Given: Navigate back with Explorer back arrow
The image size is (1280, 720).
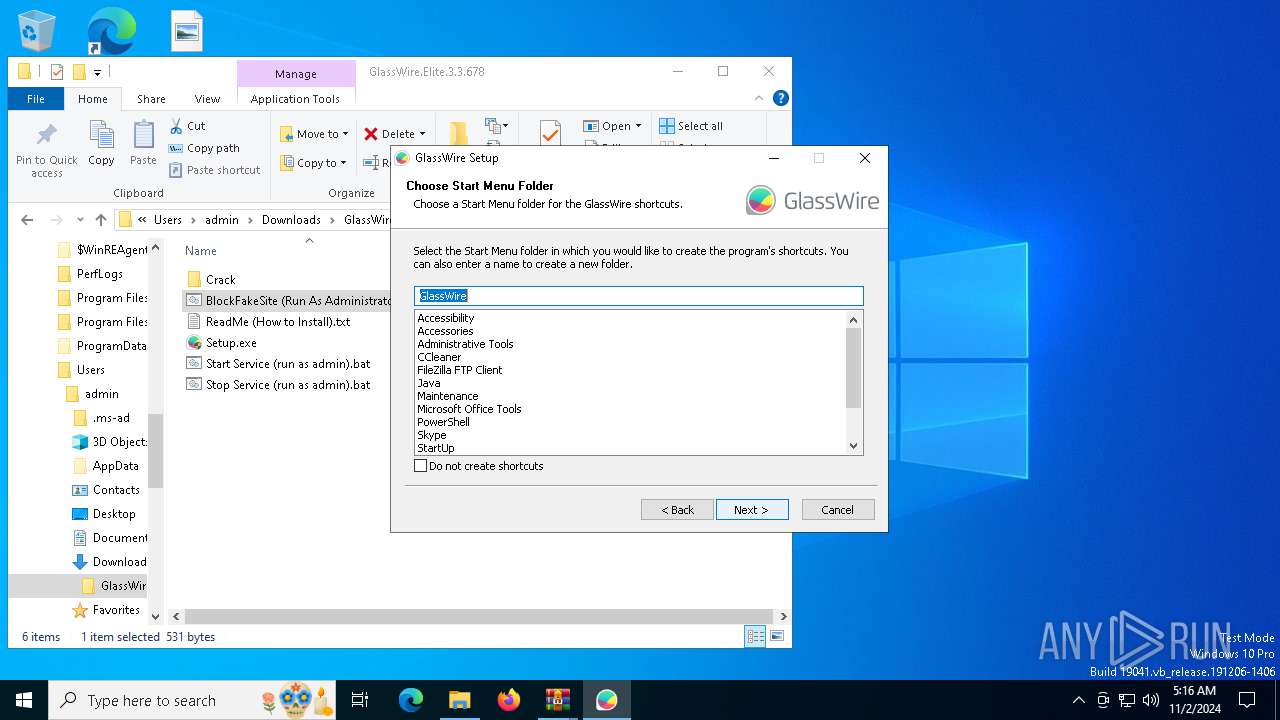Looking at the screenshot, I should click(27, 220).
